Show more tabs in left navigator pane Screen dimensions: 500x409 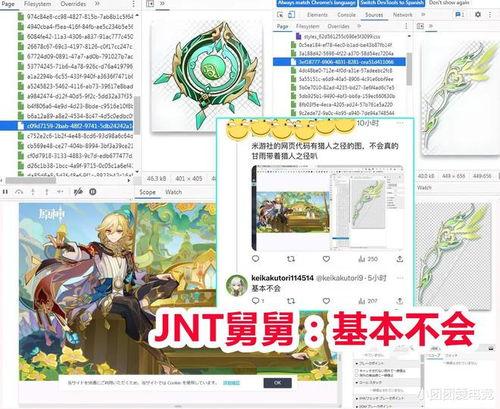pyautogui.click(x=97, y=4)
